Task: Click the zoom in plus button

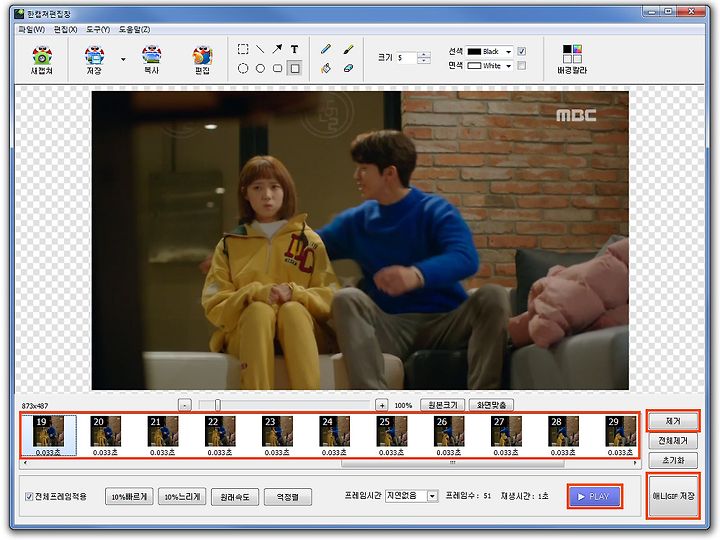Action: 382,405
